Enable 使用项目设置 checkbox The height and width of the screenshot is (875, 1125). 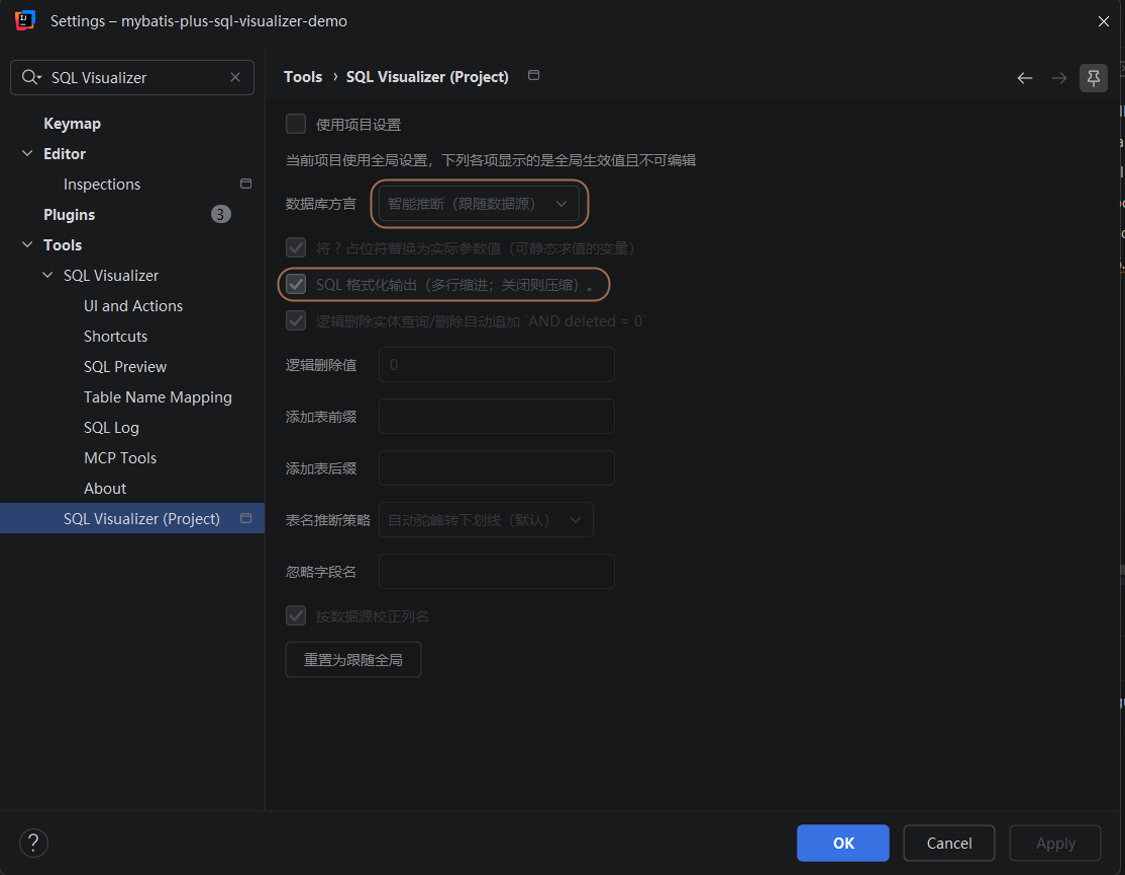(x=296, y=124)
